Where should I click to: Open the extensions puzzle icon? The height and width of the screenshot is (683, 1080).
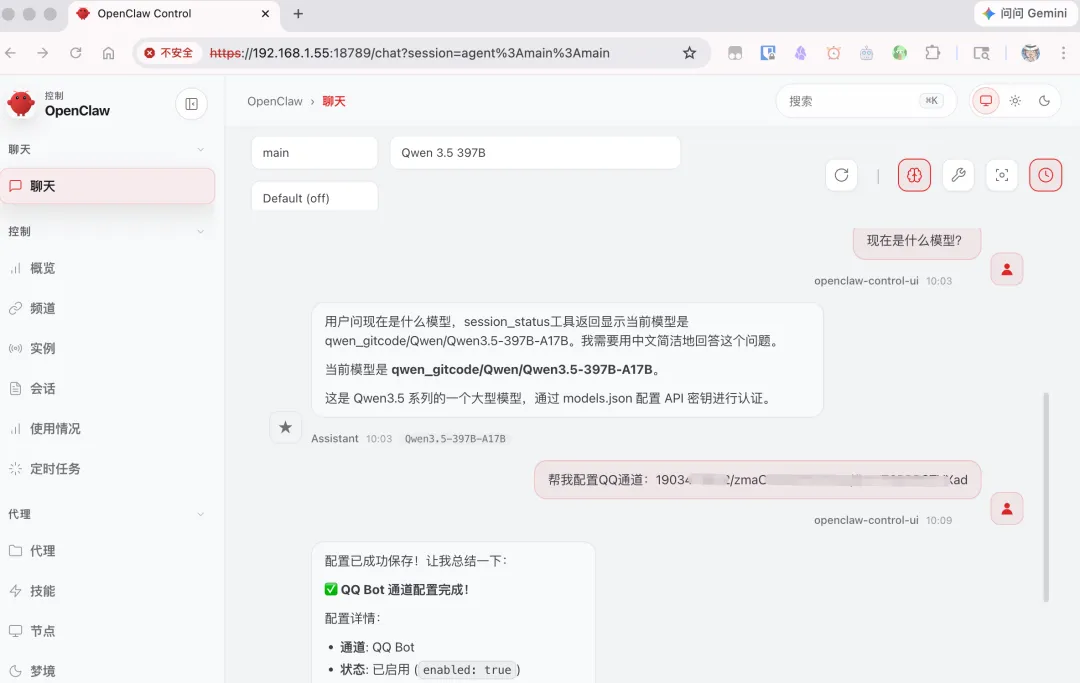(933, 53)
